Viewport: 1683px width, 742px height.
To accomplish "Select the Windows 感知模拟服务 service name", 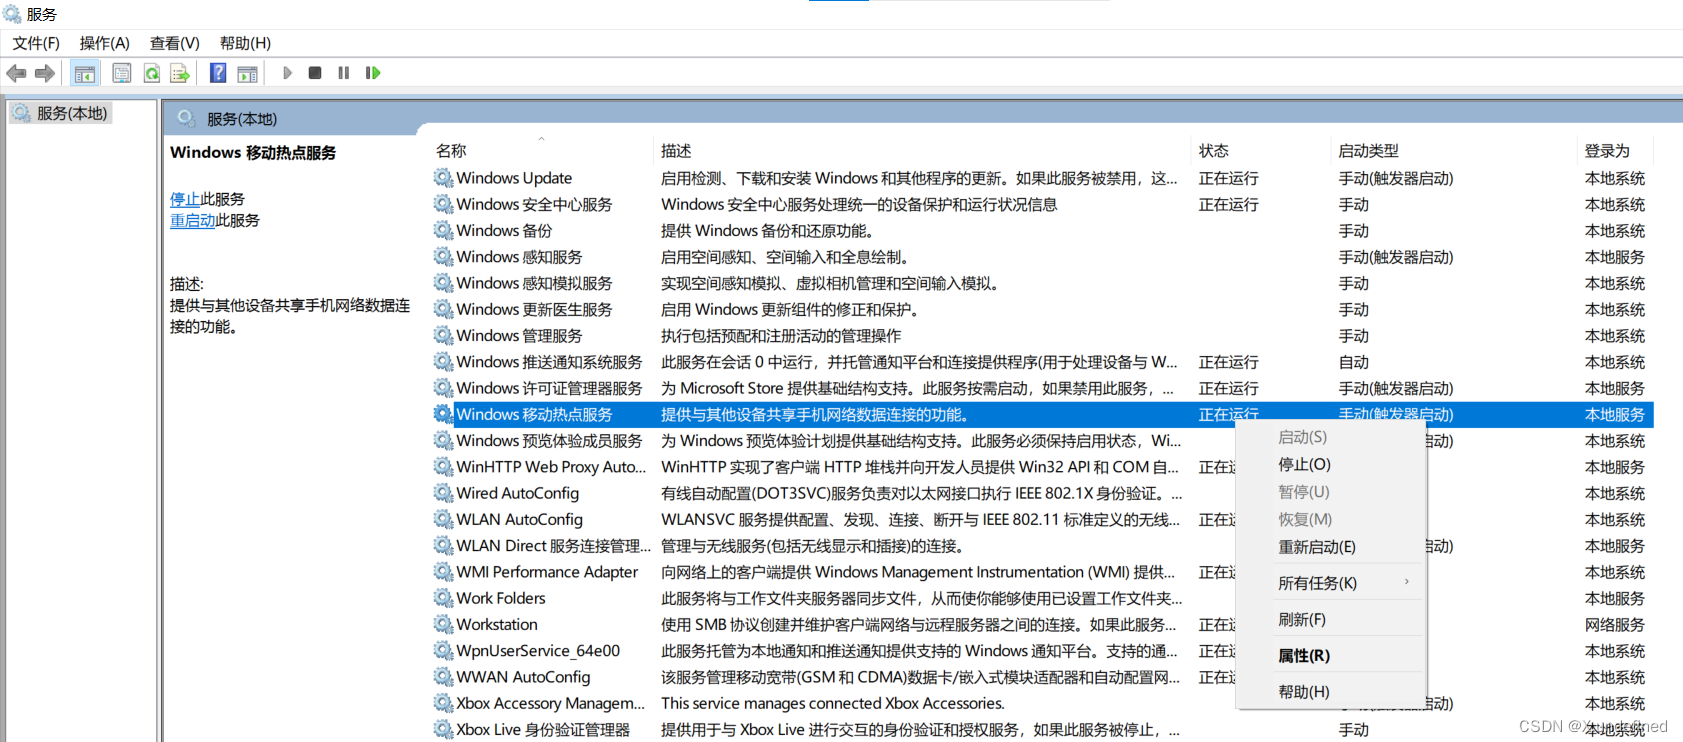I will [534, 283].
